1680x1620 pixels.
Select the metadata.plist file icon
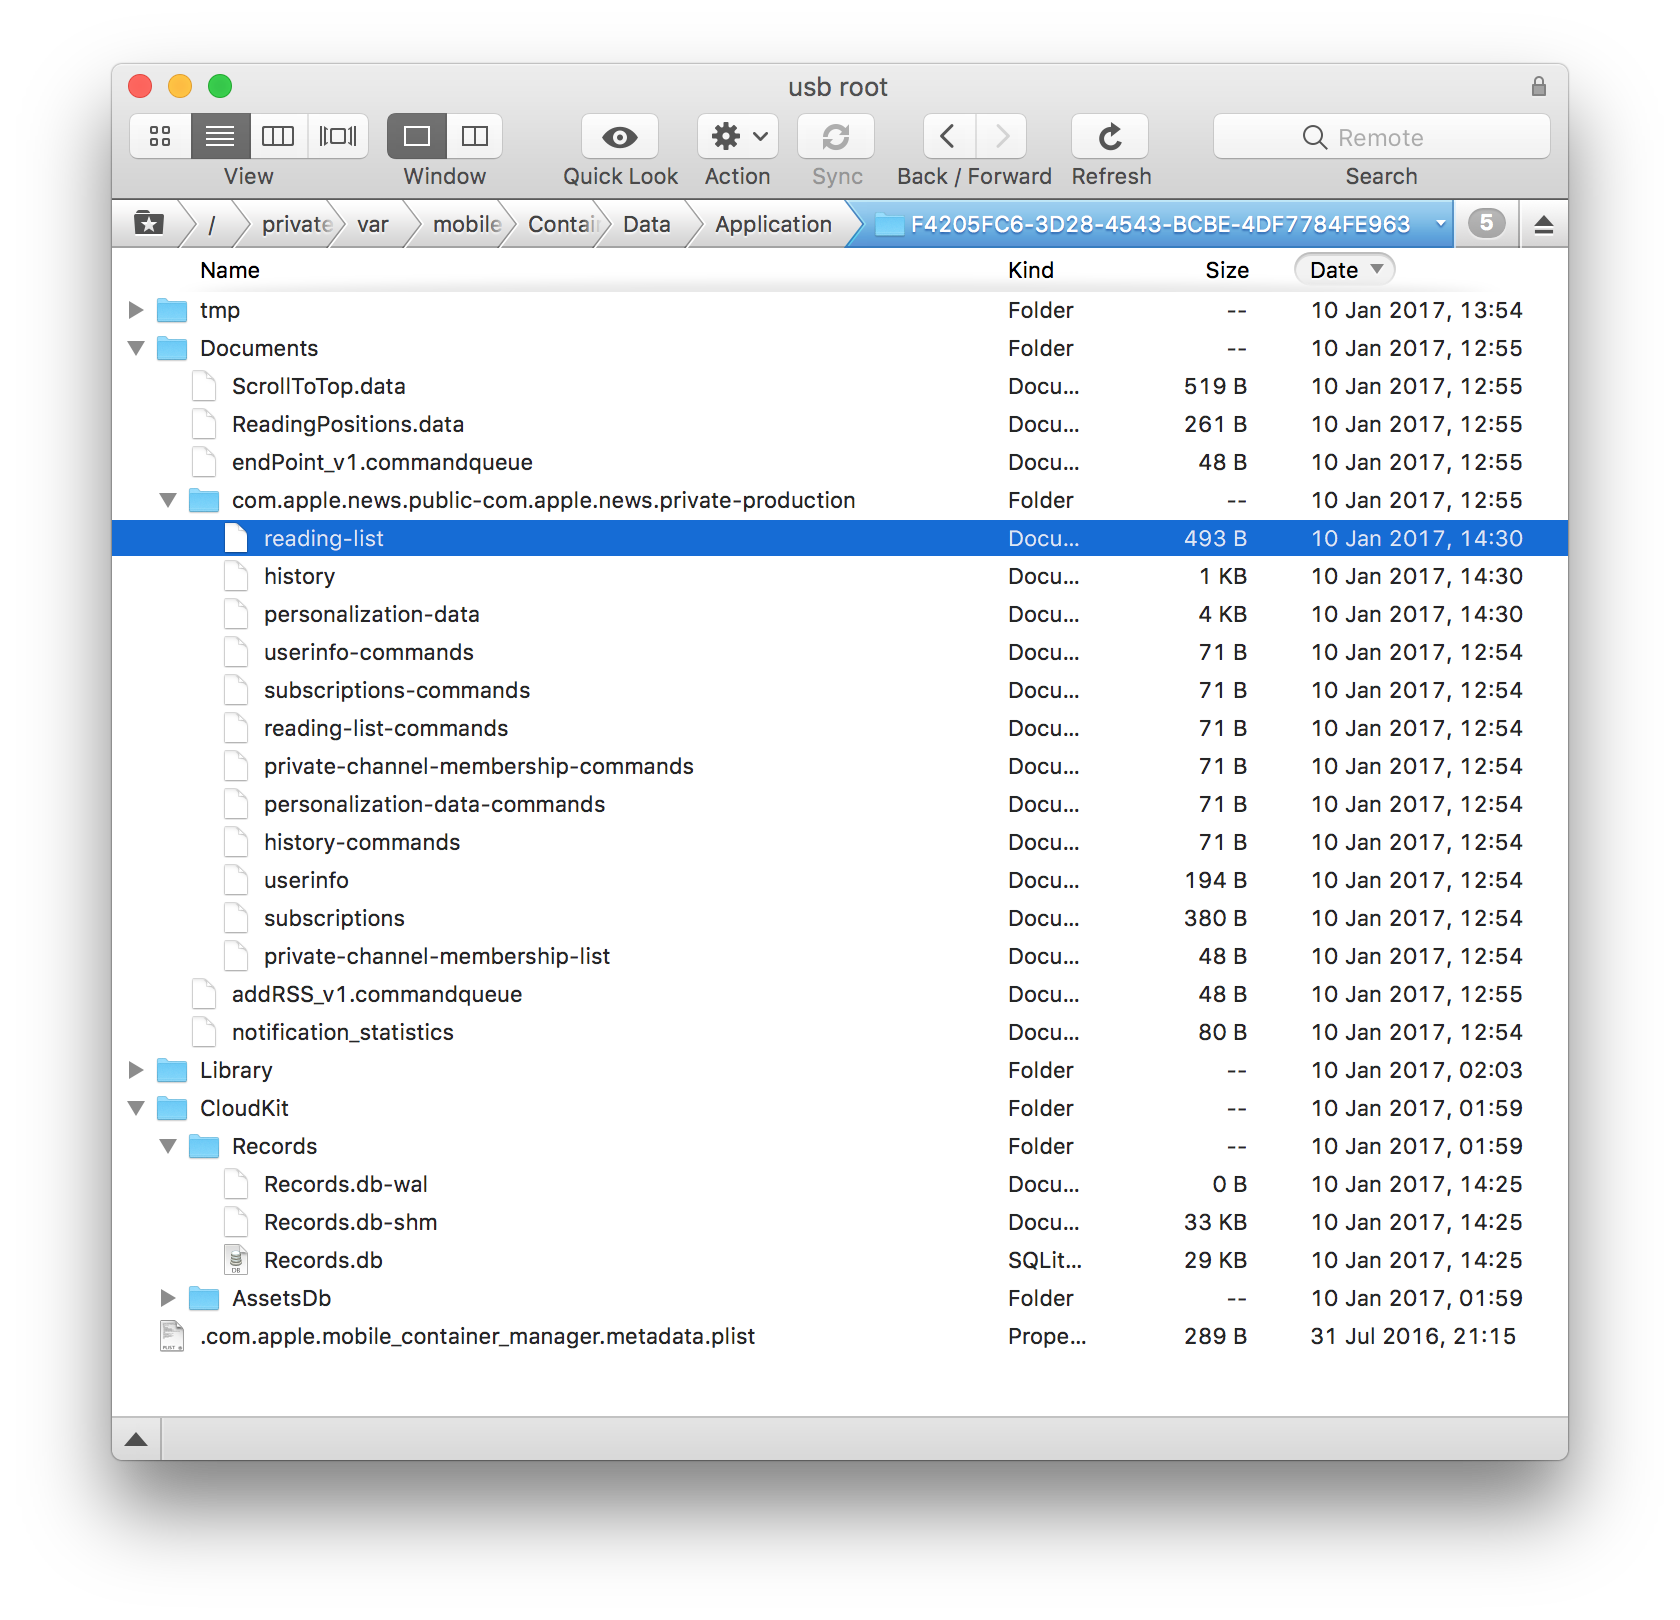click(172, 1336)
